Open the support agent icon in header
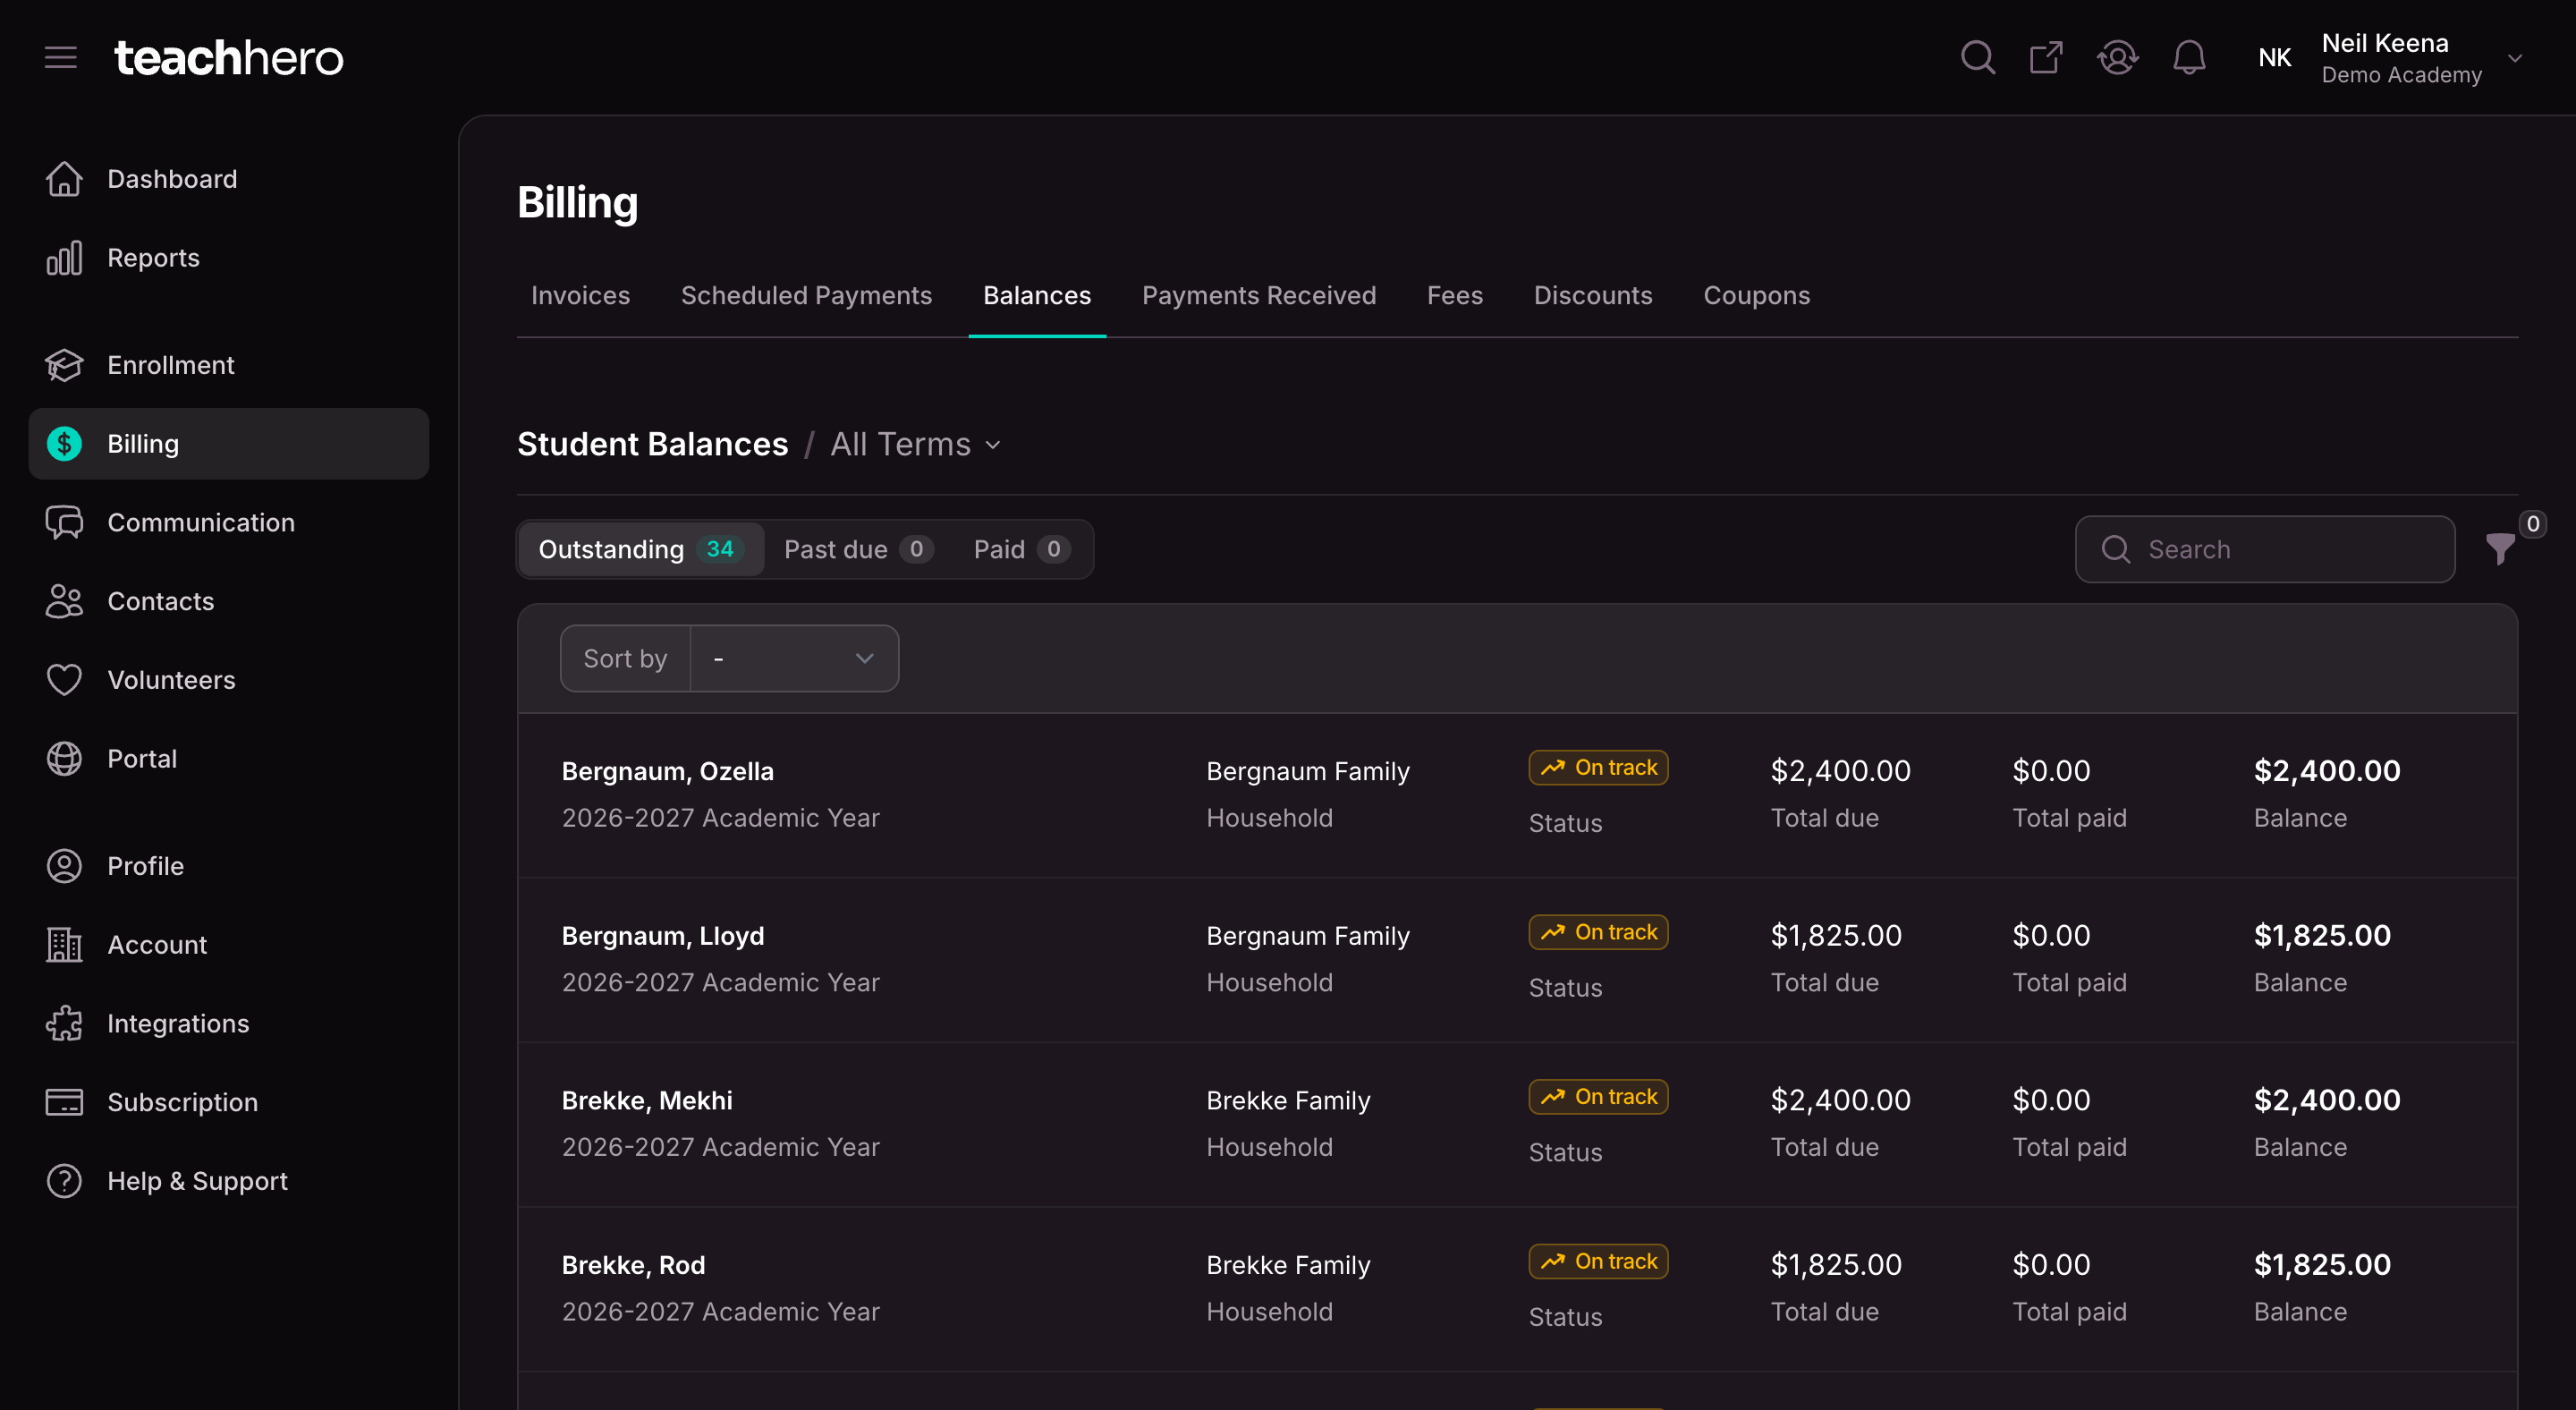The image size is (2576, 1410). (x=2117, y=57)
